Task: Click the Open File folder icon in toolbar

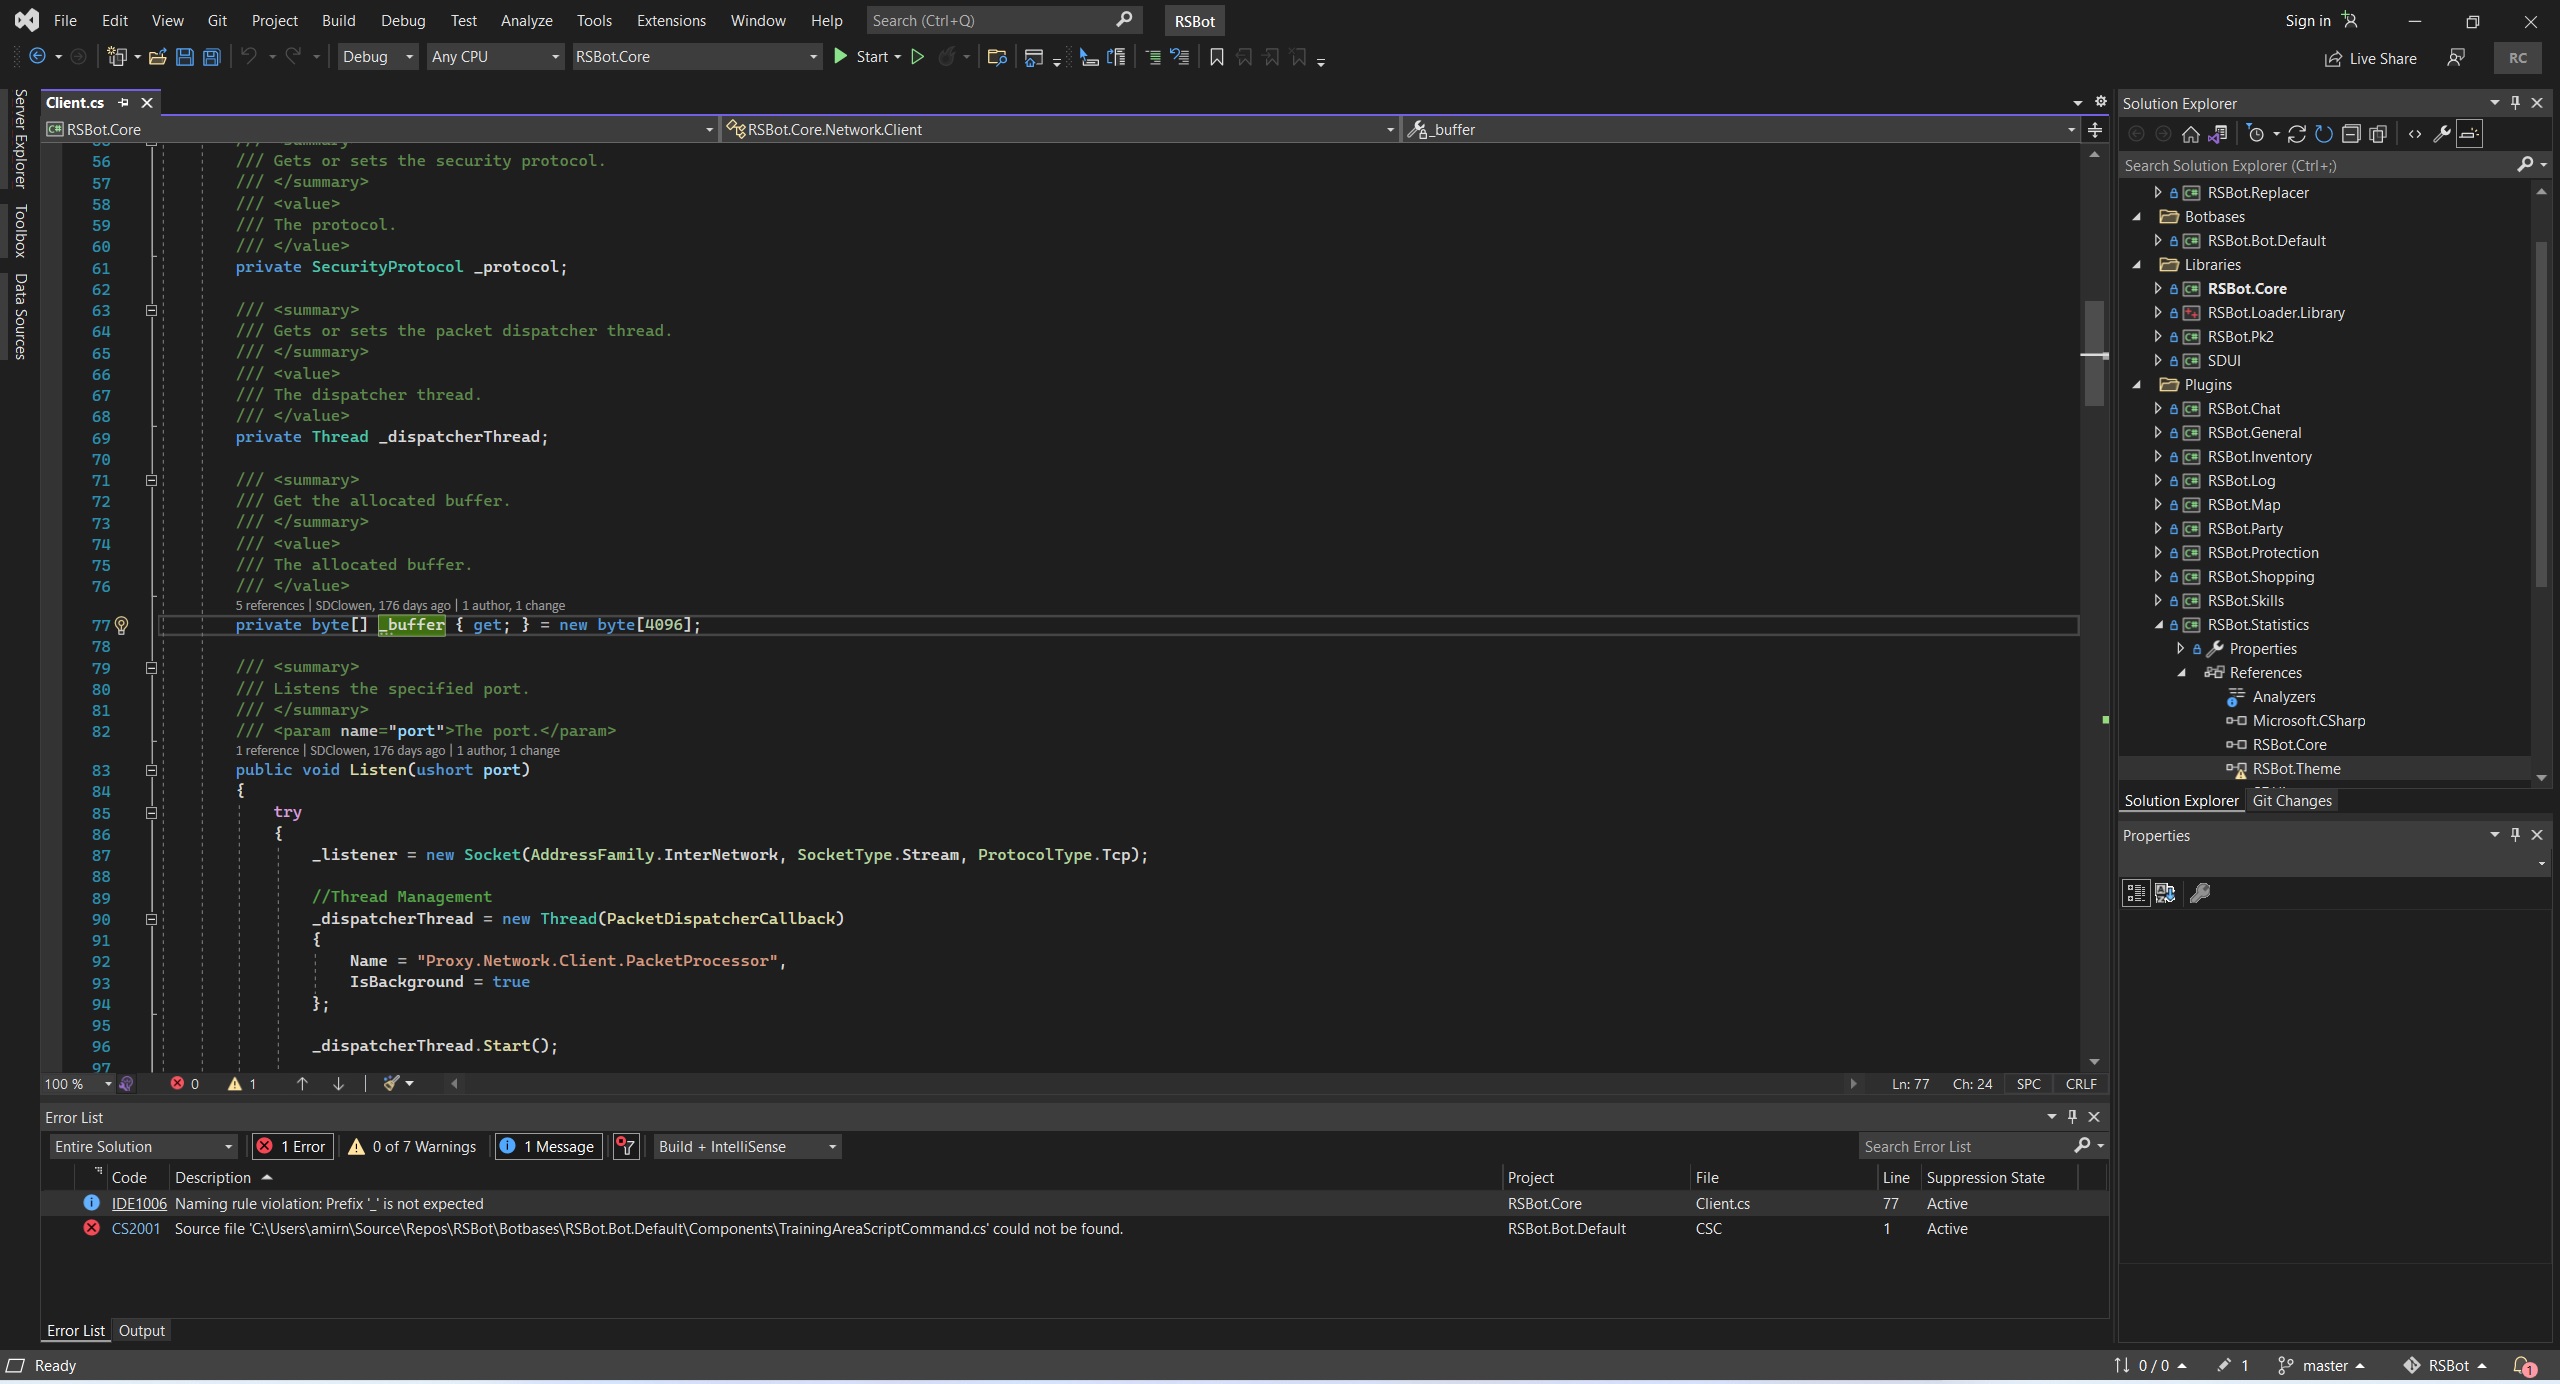Action: point(157,57)
